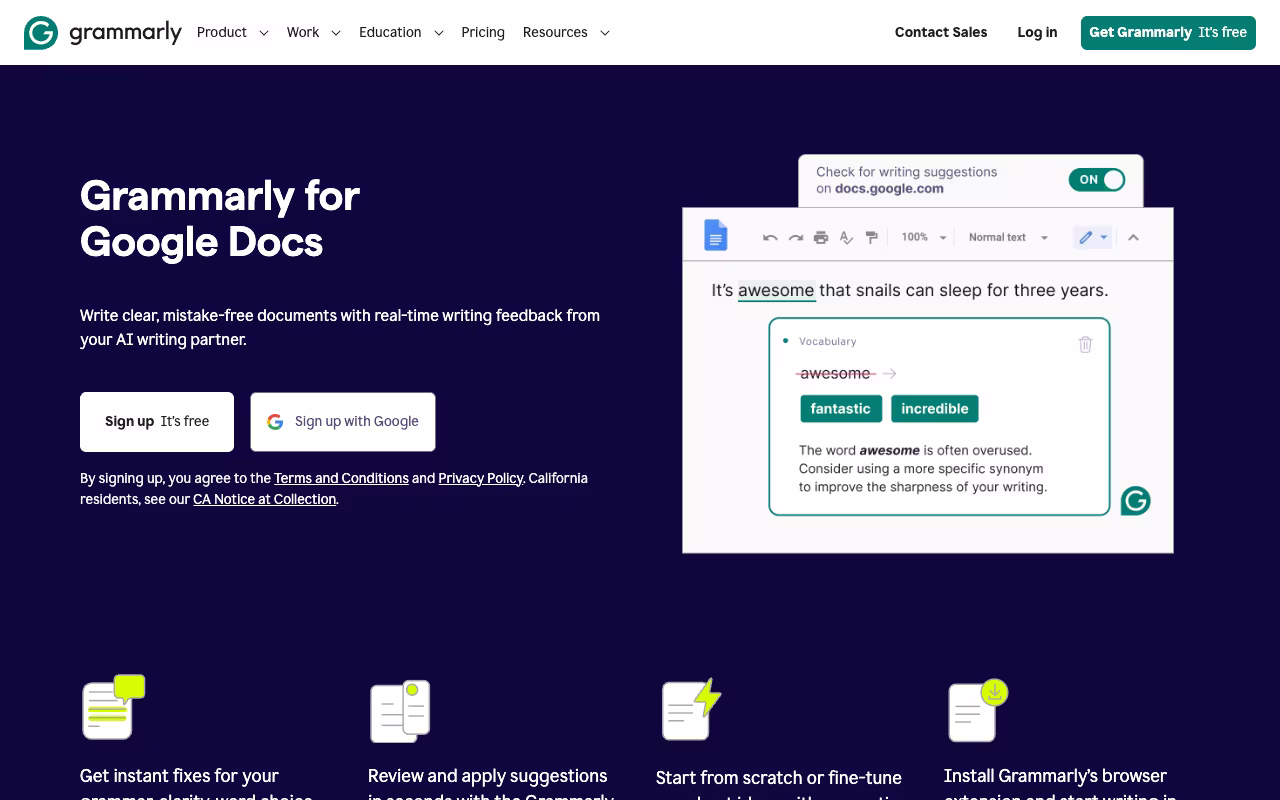The width and height of the screenshot is (1280, 800).
Task: Open the 100% zoom dropdown
Action: 924,237
